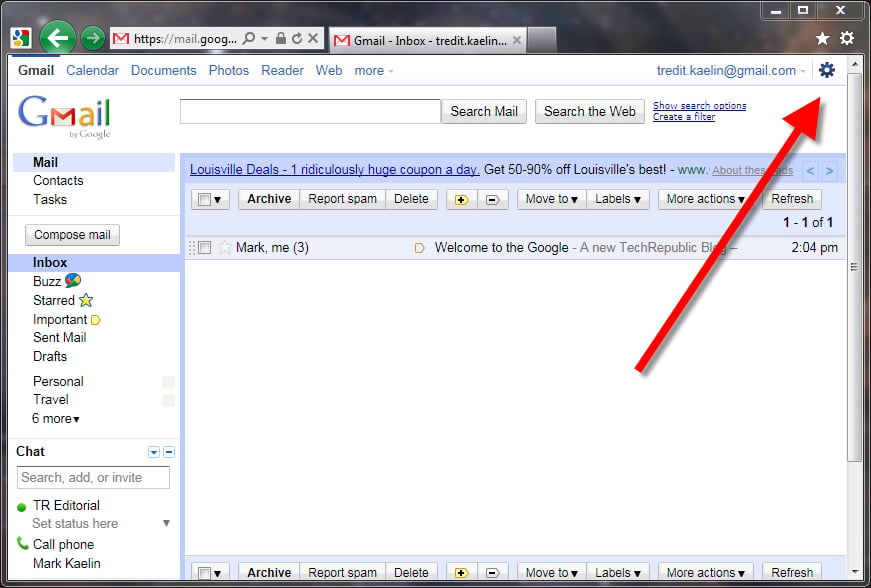Screen dimensions: 871x588
Task: Click the Search the Web button
Action: (x=589, y=112)
